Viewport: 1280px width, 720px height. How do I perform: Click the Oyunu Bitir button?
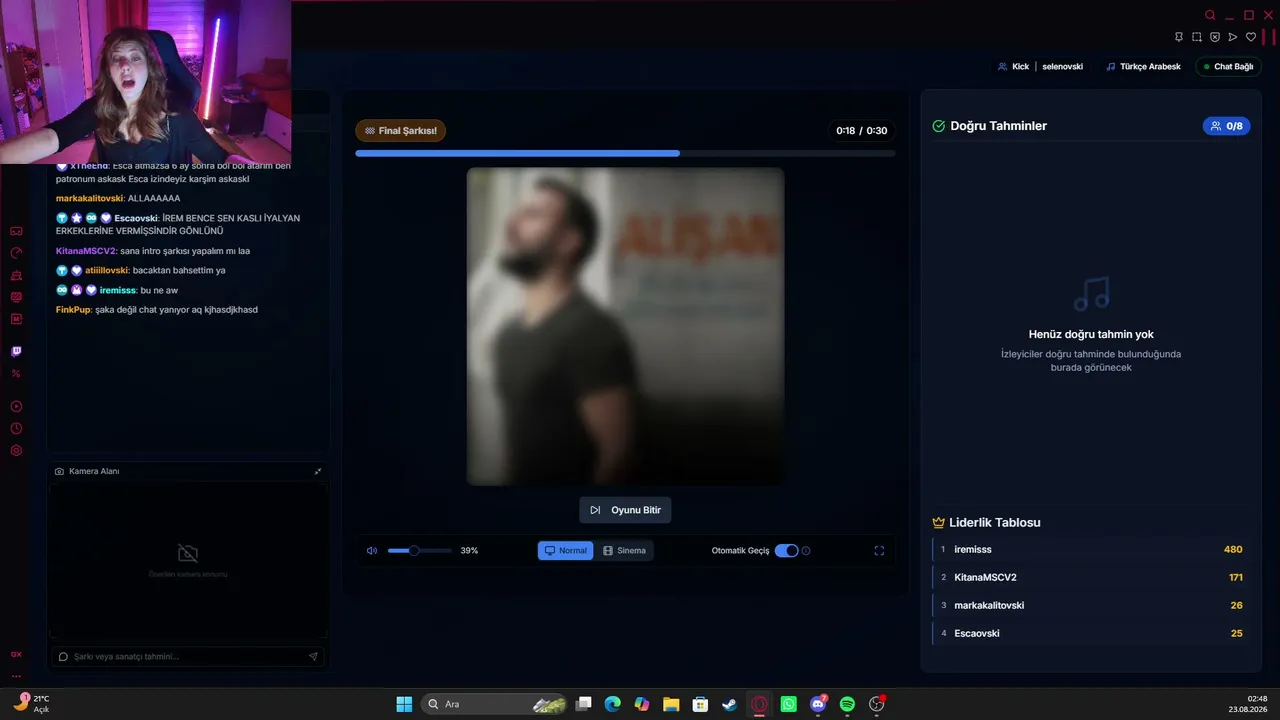(625, 510)
